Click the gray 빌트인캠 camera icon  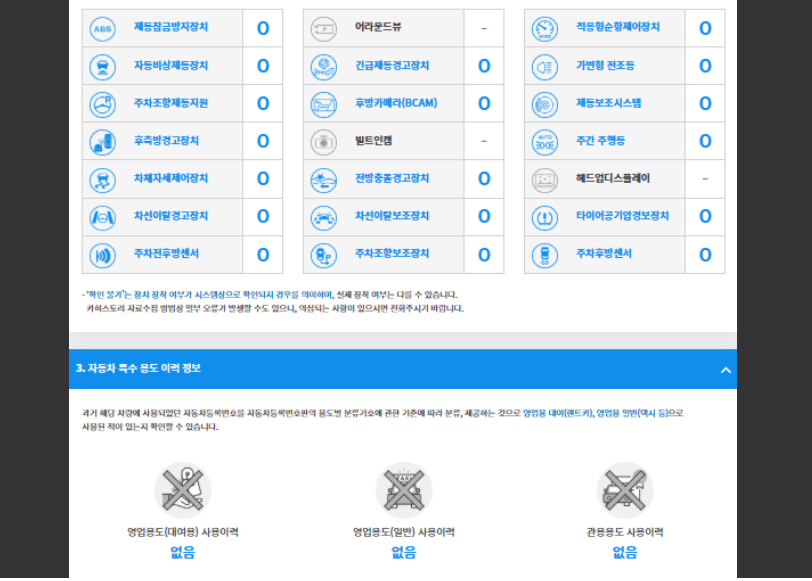pos(324,142)
